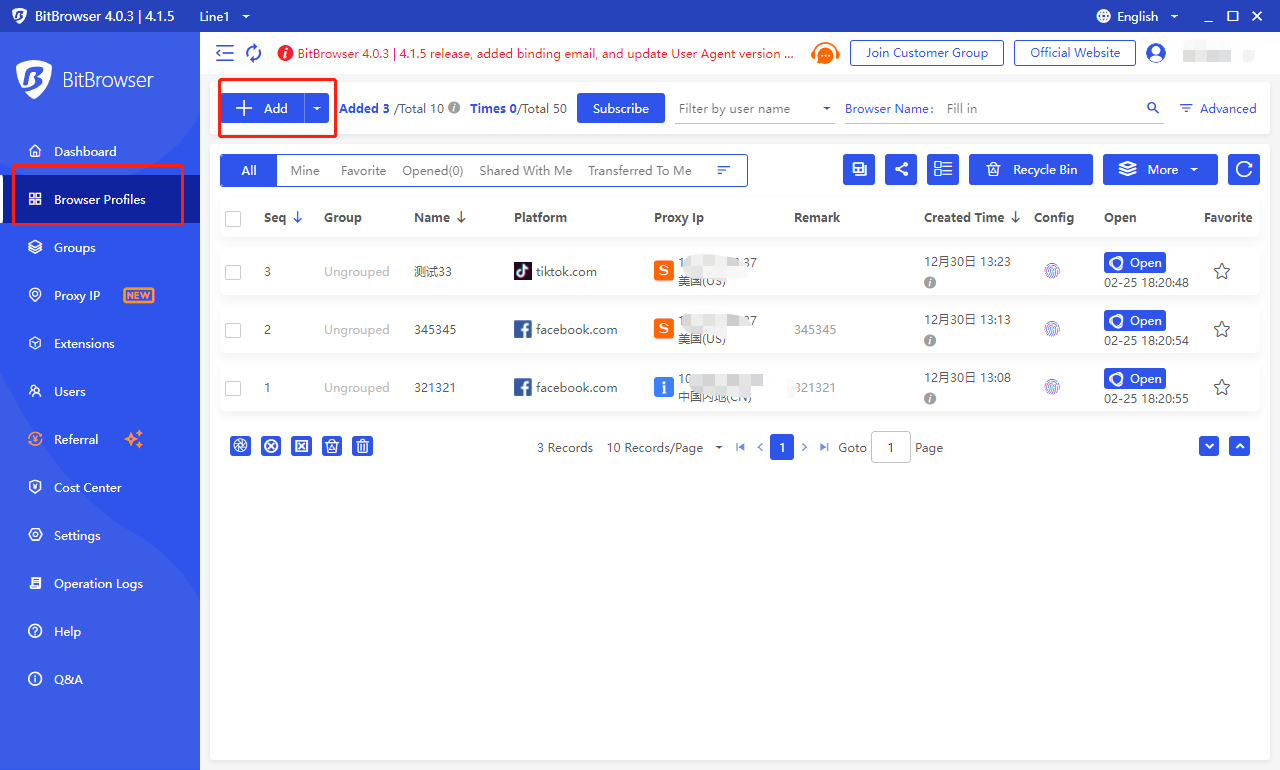The image size is (1280, 770).
Task: Open the English language dropdown
Action: (x=1138, y=16)
